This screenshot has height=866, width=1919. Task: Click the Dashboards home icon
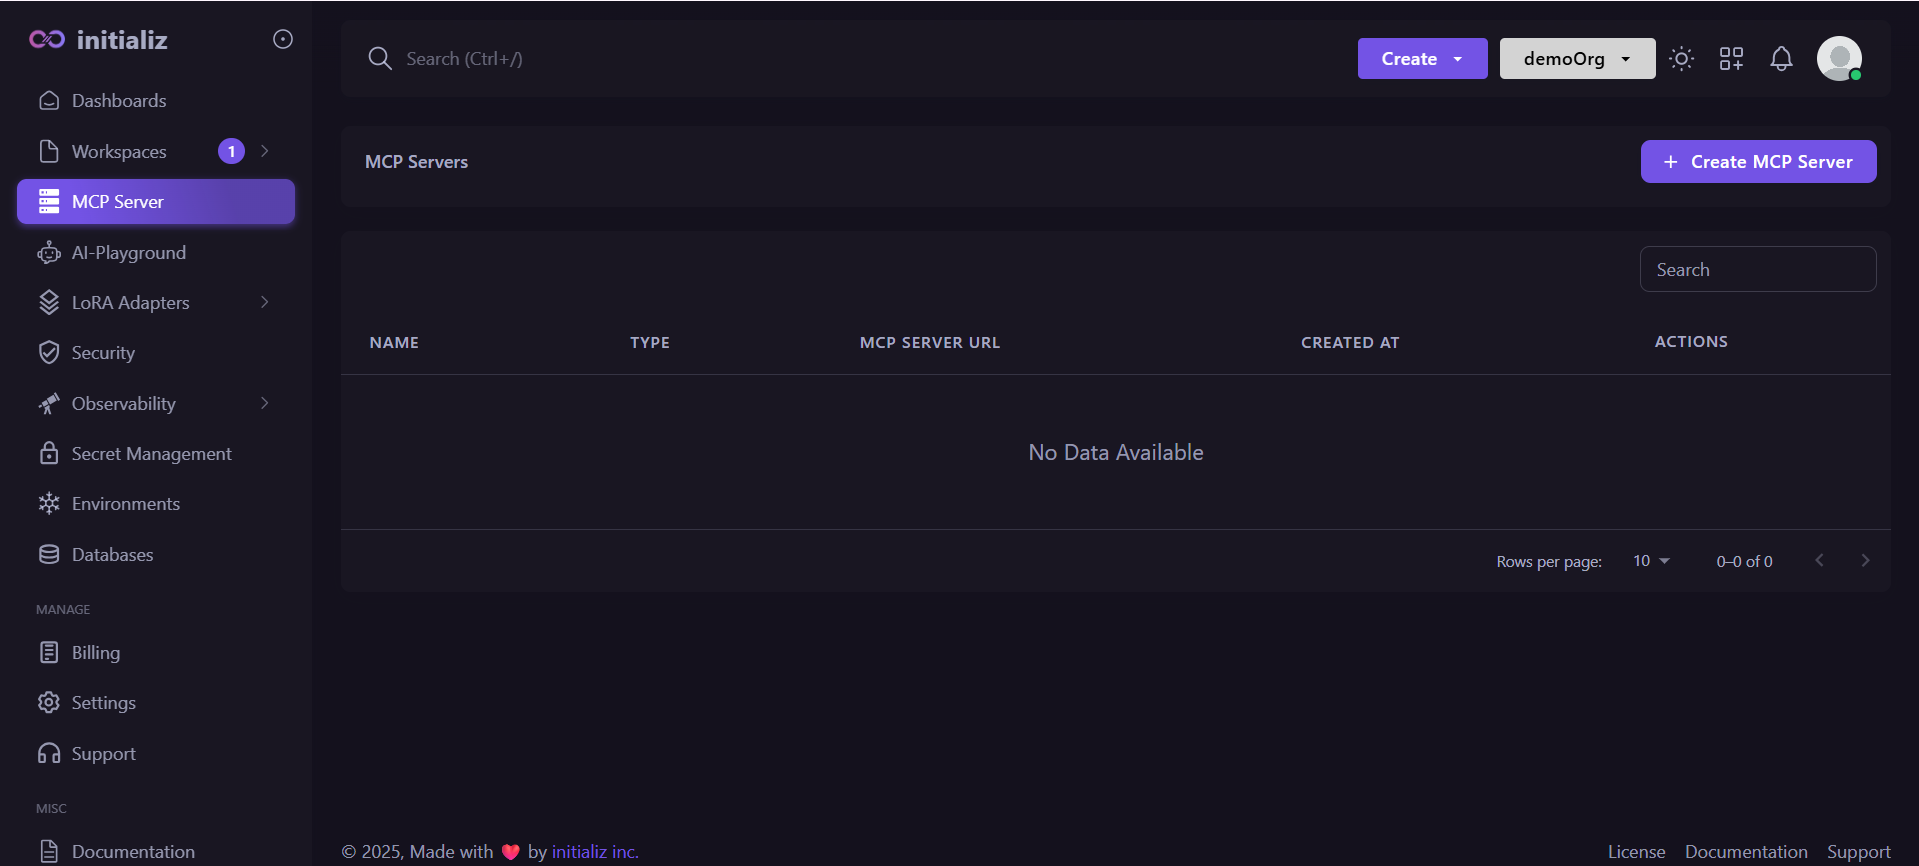[x=49, y=100]
